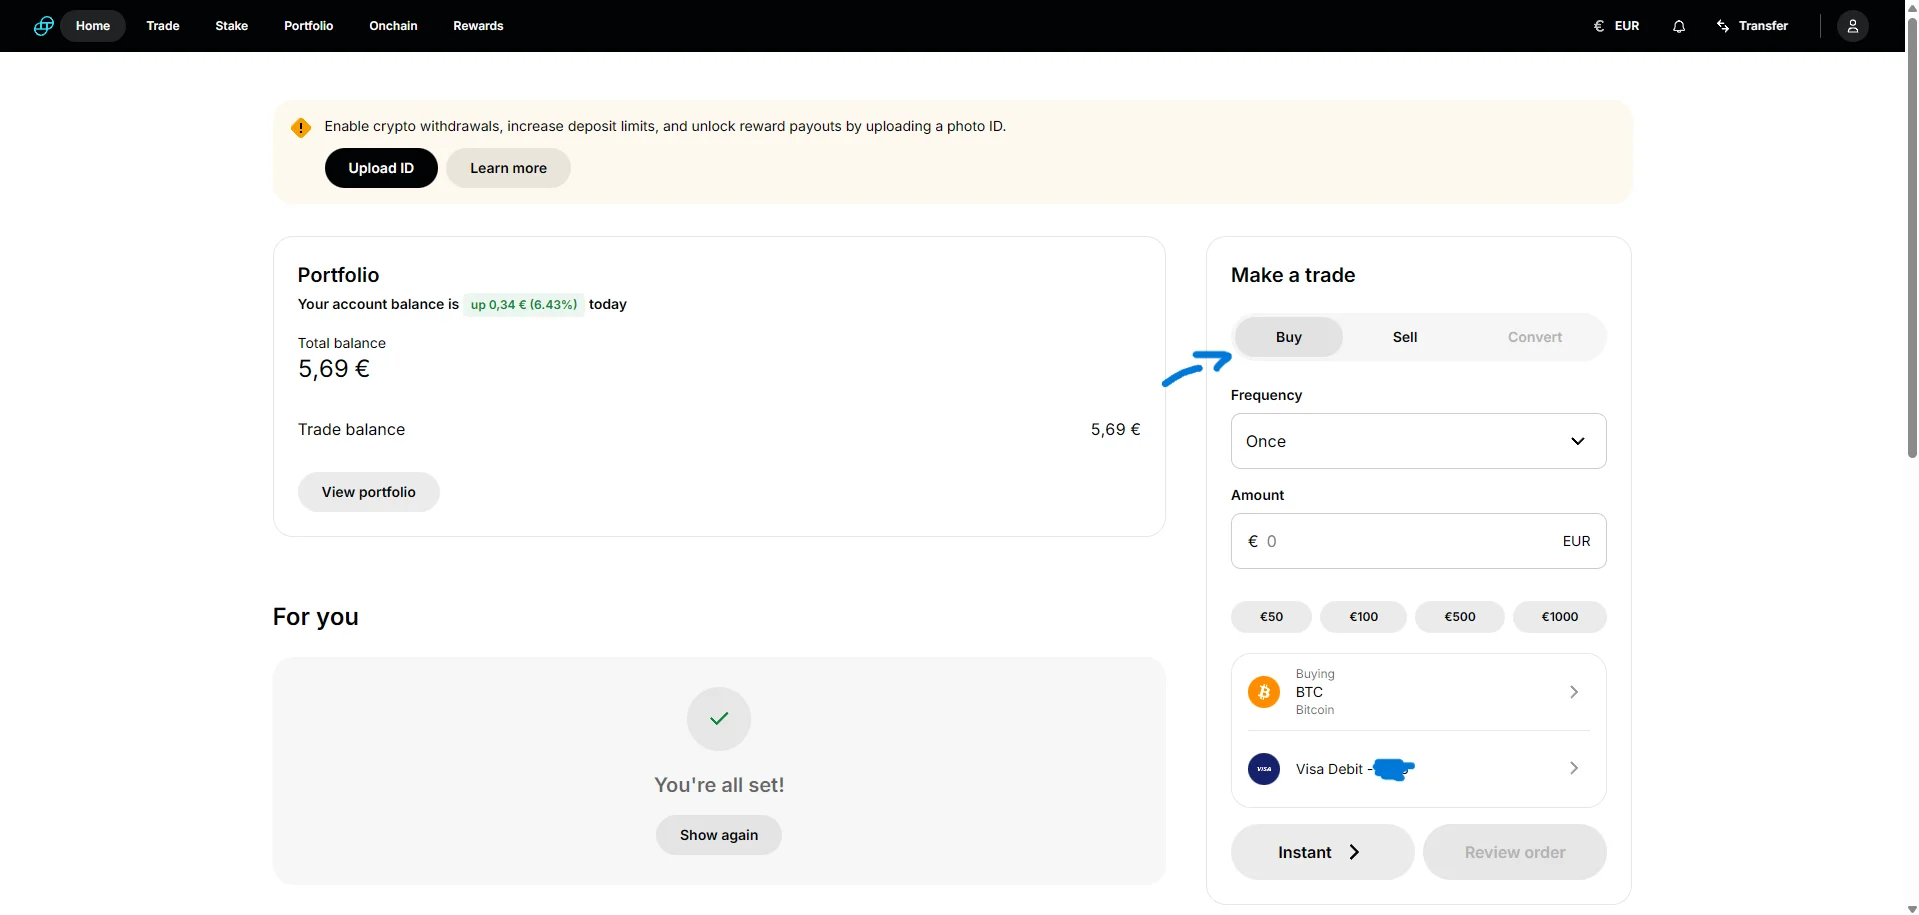The width and height of the screenshot is (1919, 915).
Task: Click the Kraken logo icon
Action: click(42, 25)
